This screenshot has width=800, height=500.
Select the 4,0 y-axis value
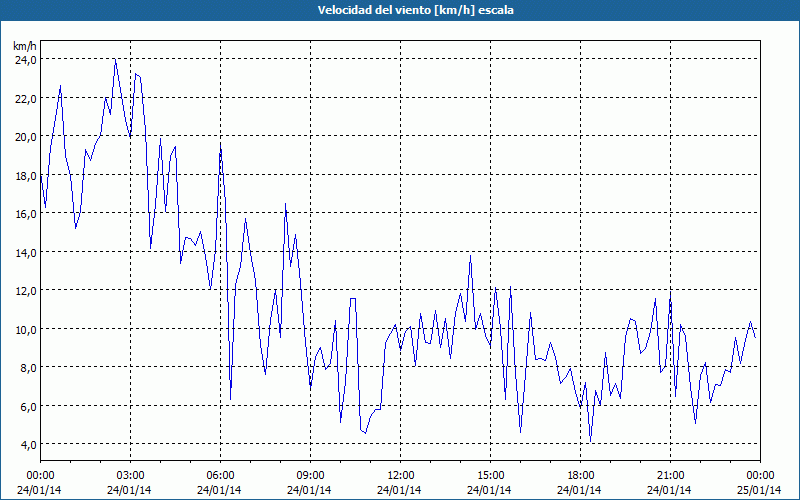point(29,445)
